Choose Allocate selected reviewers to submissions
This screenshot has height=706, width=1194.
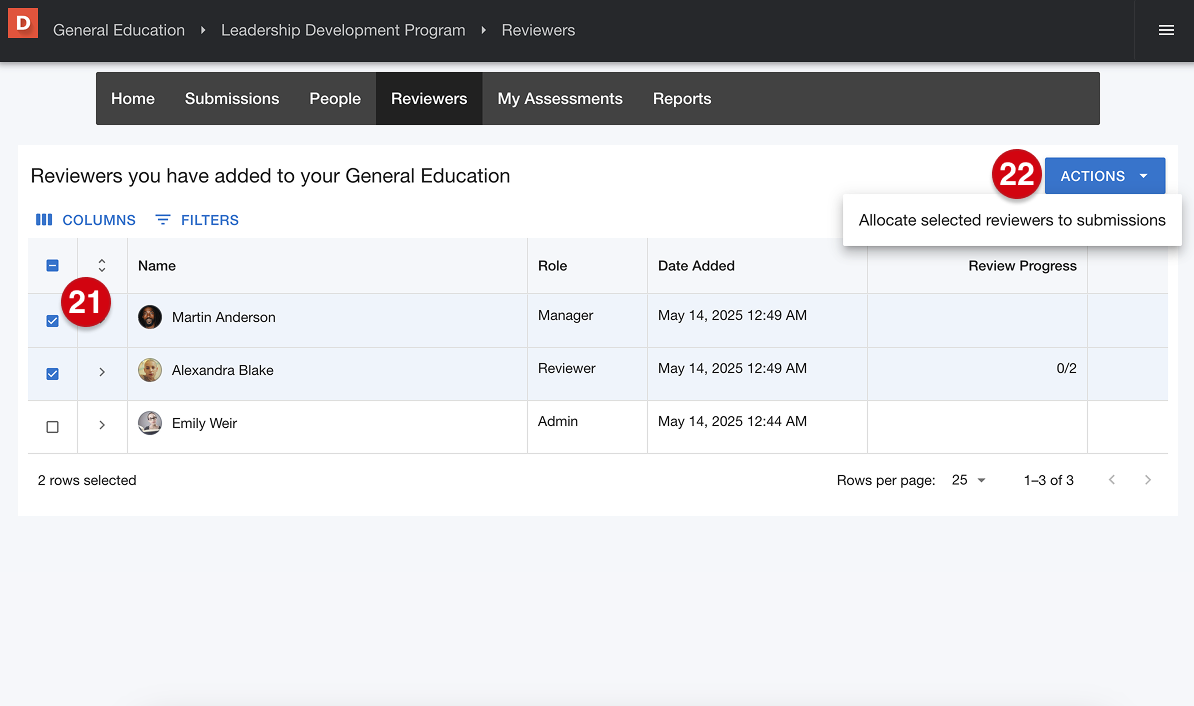(1012, 220)
